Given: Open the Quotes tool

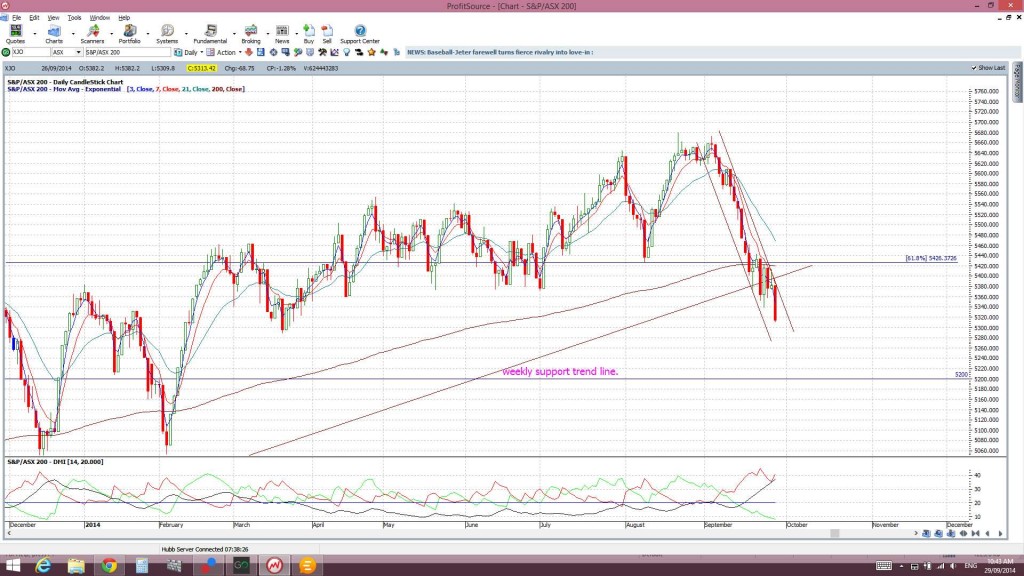Looking at the screenshot, I should [15, 34].
